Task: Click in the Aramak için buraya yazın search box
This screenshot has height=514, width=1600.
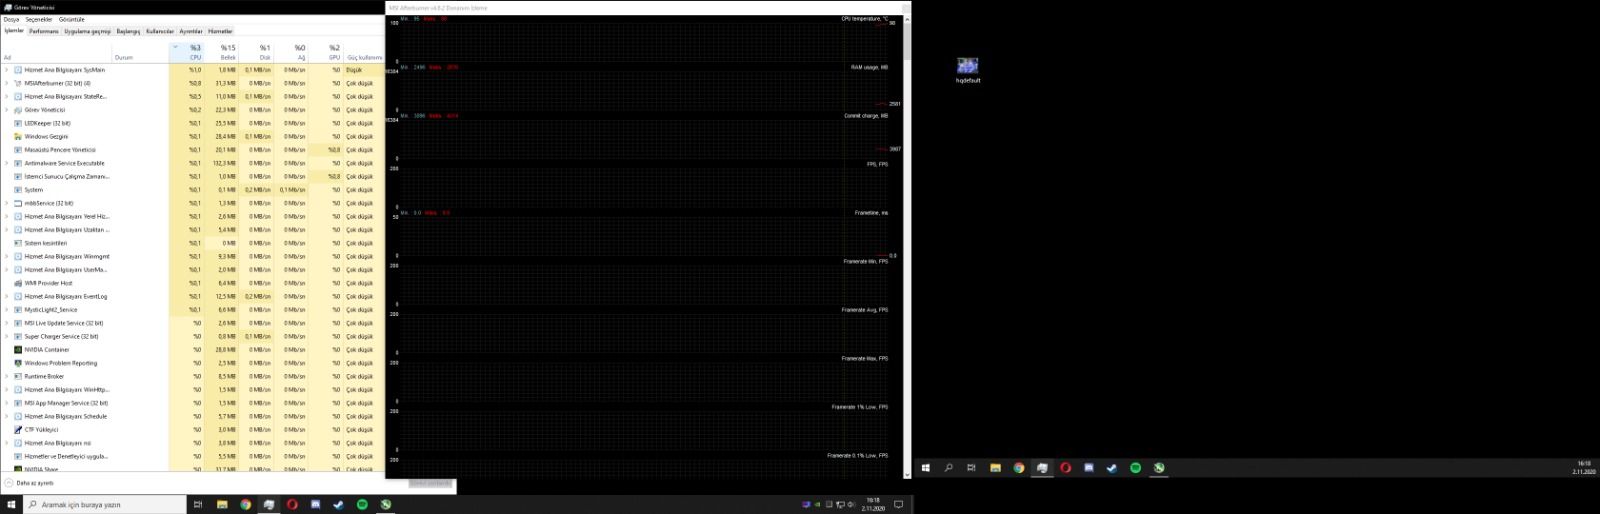Action: [104, 505]
